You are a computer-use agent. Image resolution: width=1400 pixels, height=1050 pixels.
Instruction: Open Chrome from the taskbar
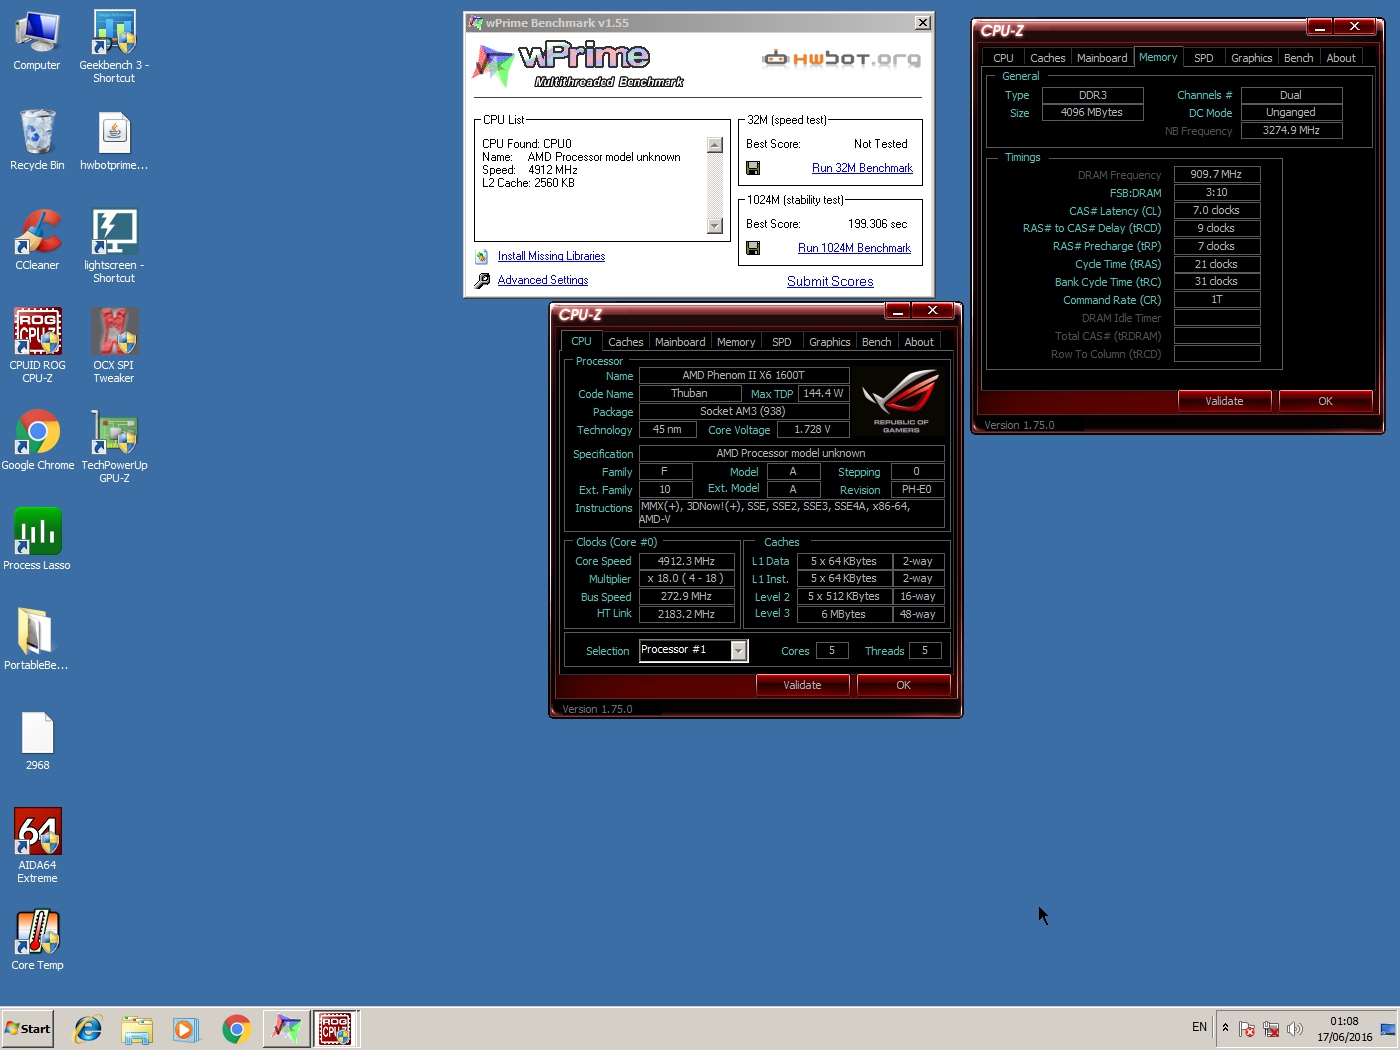coord(236,1028)
